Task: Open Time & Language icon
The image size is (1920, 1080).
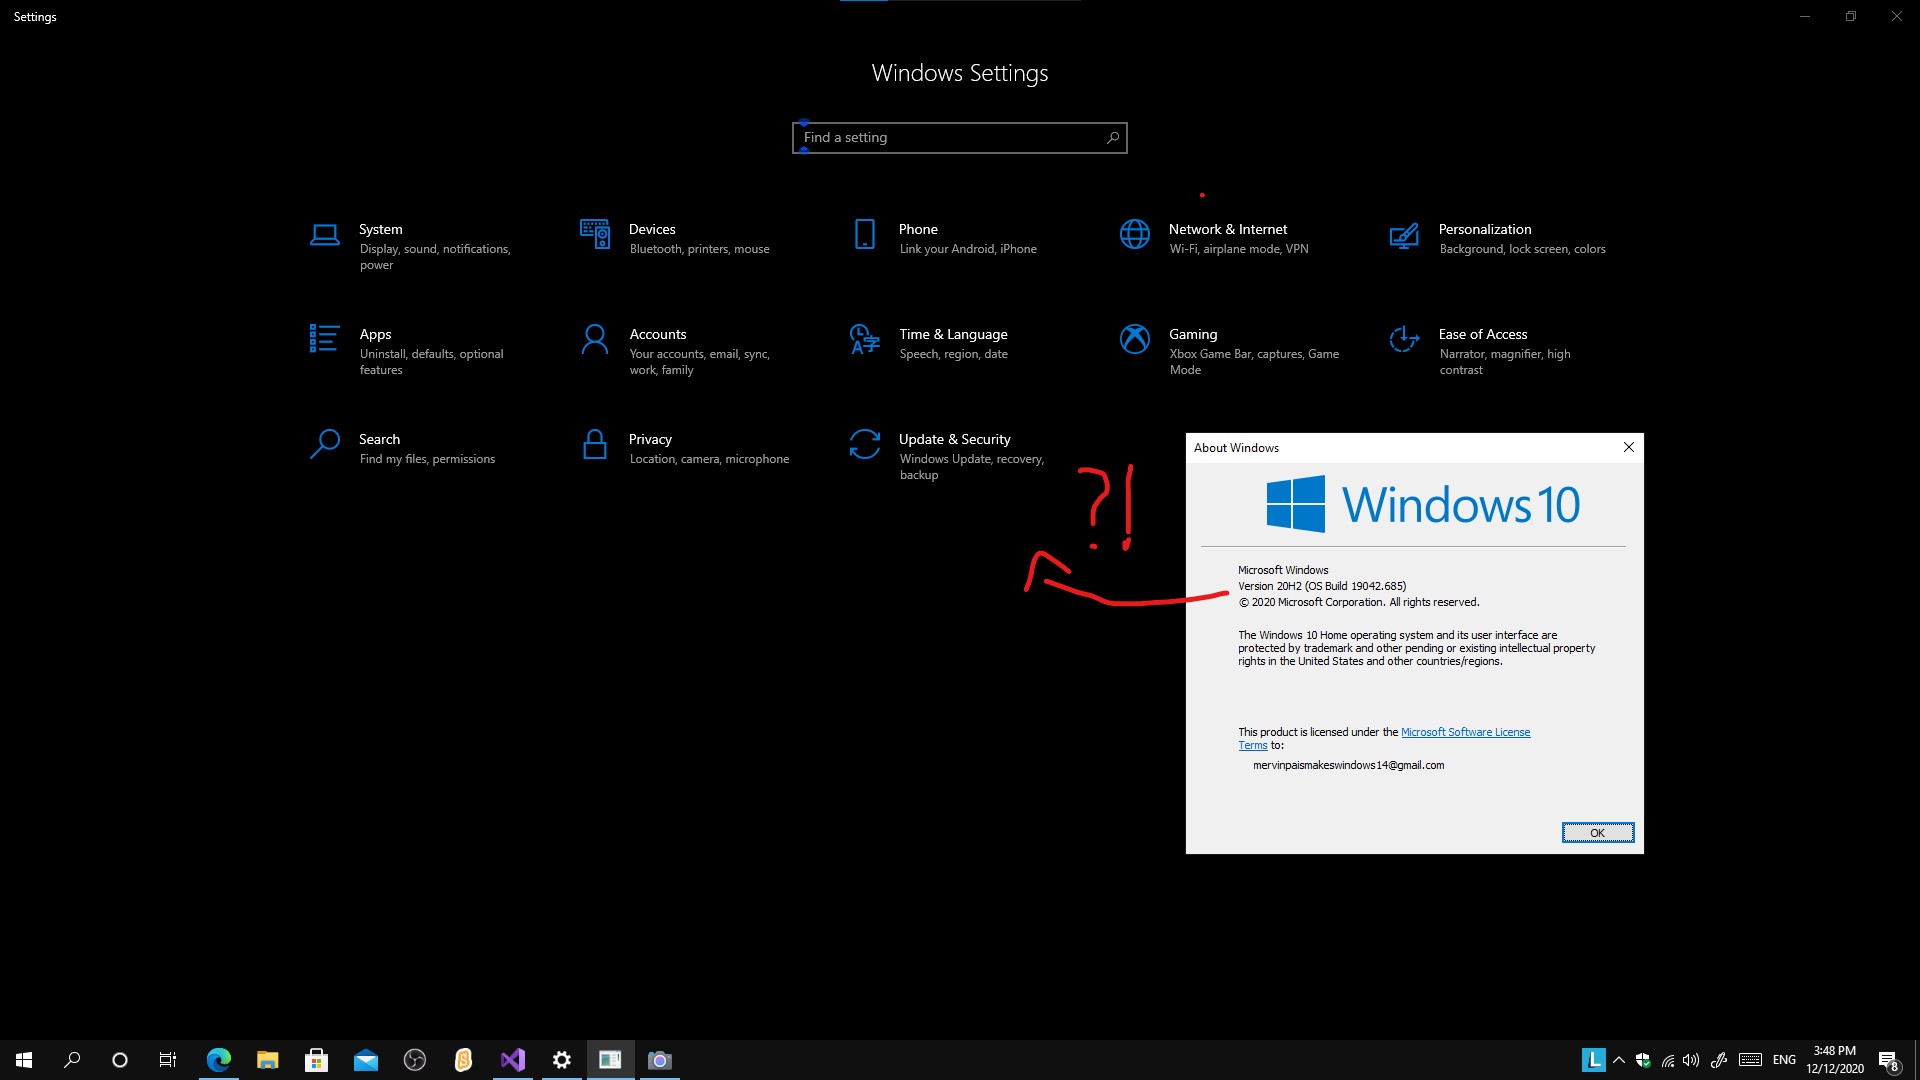Action: tap(864, 339)
